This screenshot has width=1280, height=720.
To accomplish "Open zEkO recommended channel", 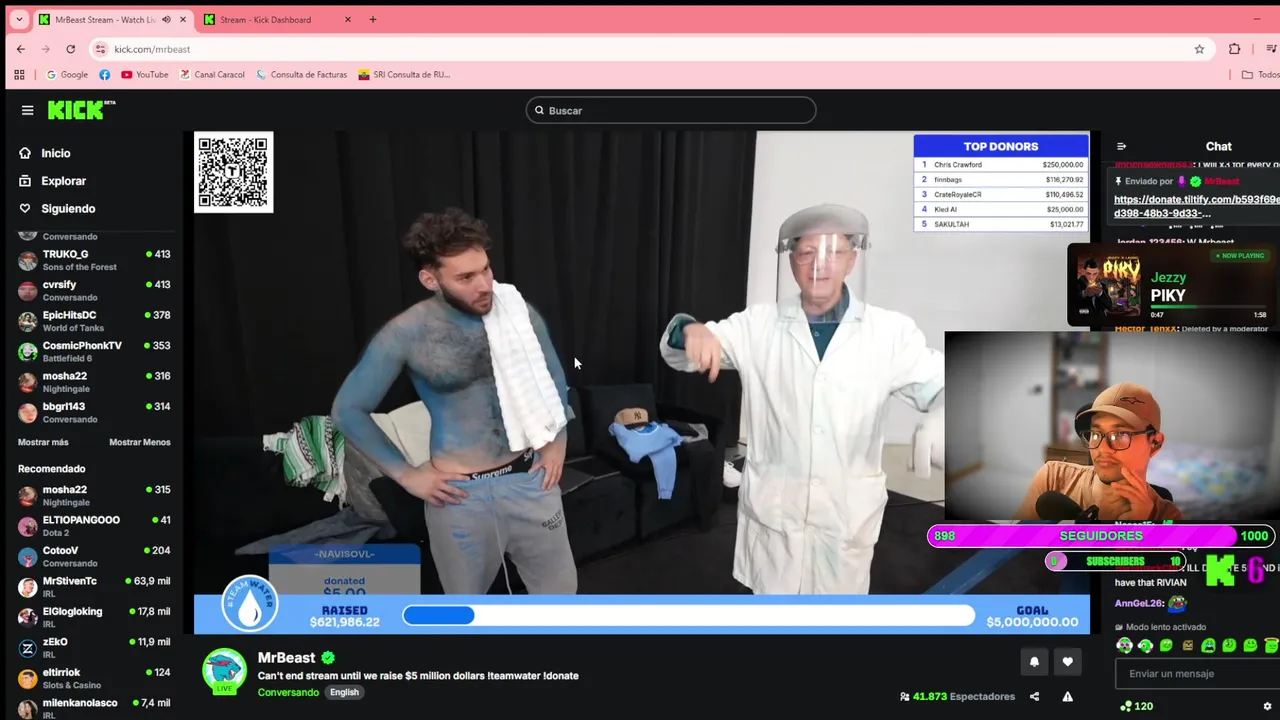I will 94,648.
